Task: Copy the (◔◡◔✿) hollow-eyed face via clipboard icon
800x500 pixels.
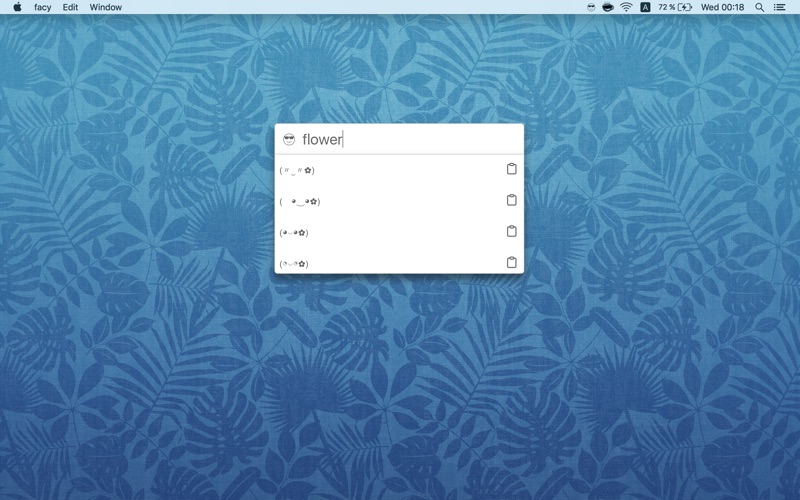Action: click(511, 262)
